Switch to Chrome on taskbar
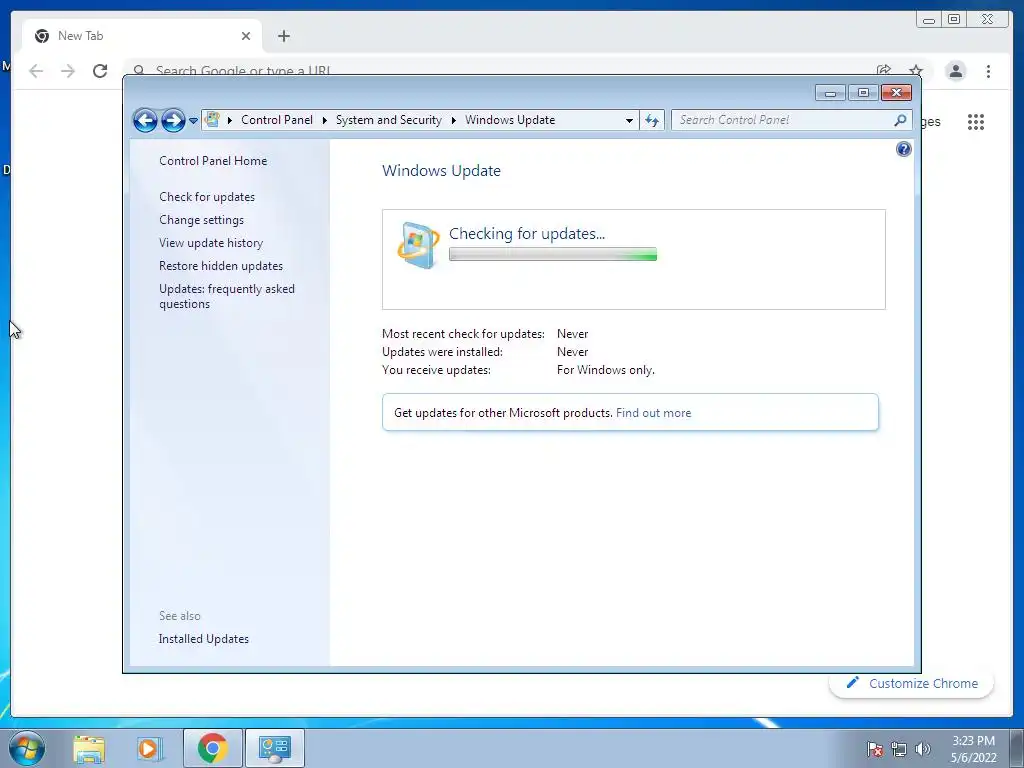Image resolution: width=1024 pixels, height=768 pixels. tap(212, 748)
